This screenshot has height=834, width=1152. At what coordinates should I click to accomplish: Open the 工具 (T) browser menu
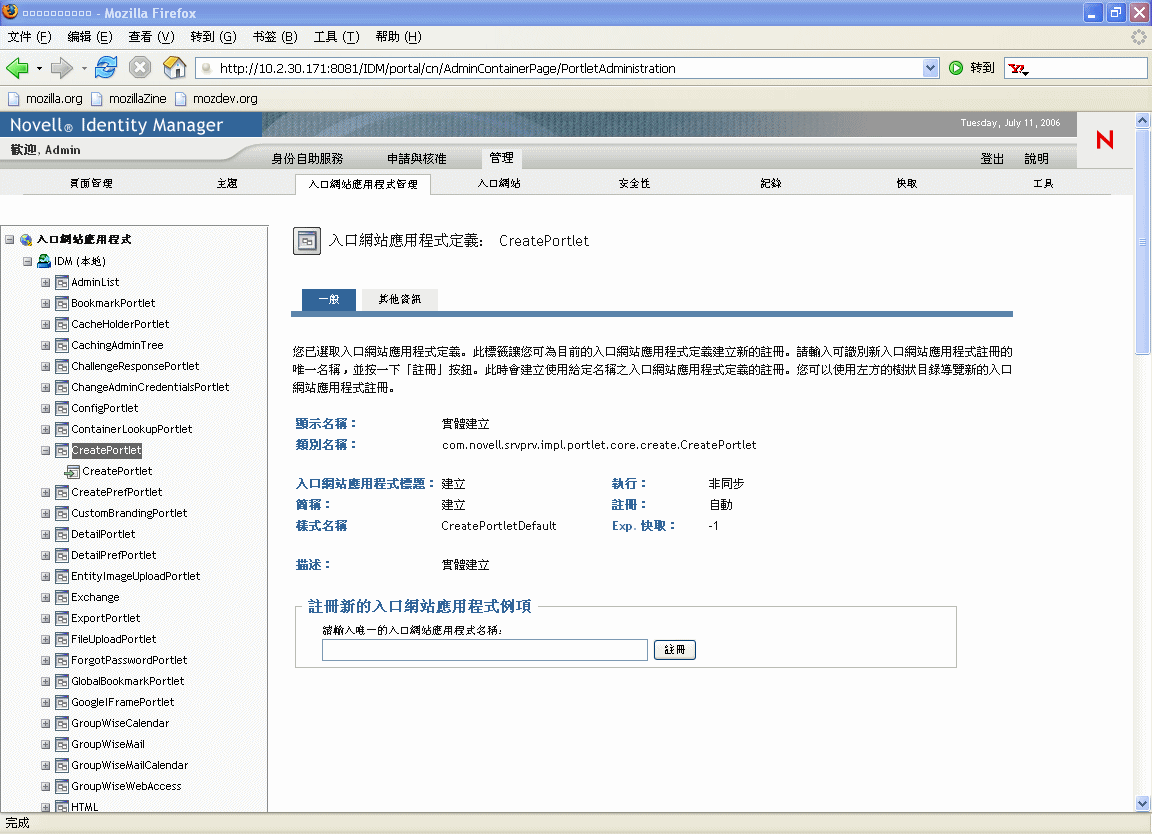pos(336,37)
